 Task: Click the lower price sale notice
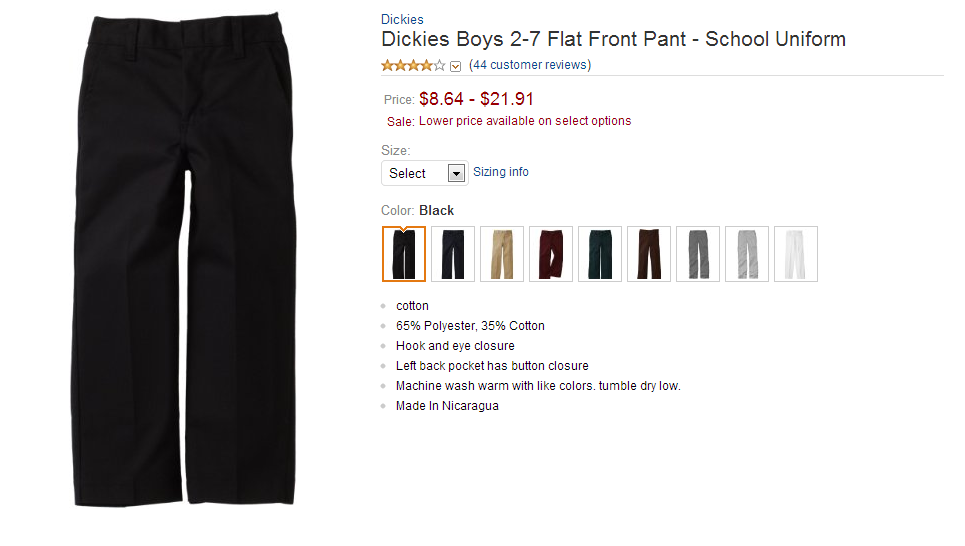click(525, 121)
